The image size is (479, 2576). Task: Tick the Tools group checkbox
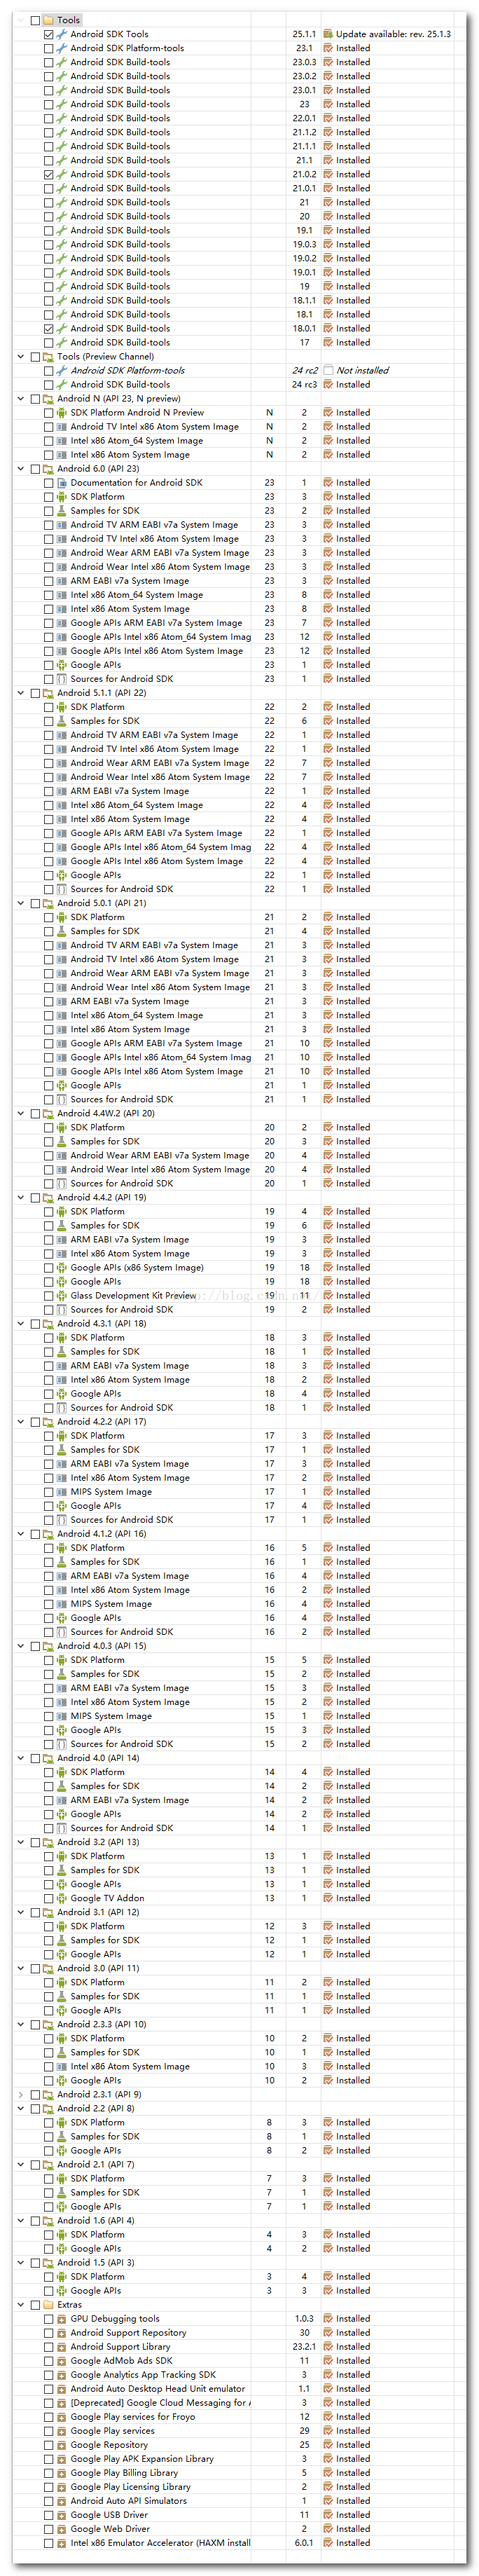tap(36, 20)
